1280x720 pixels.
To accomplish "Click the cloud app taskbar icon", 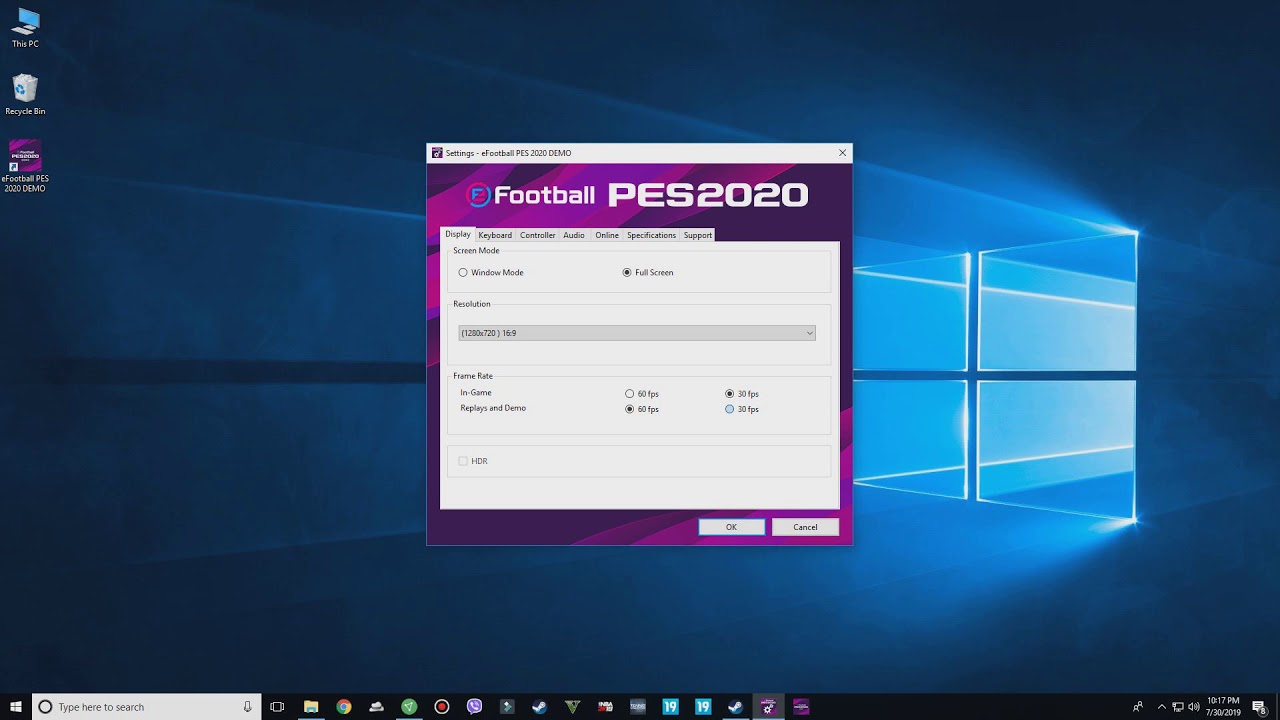I will click(x=376, y=707).
